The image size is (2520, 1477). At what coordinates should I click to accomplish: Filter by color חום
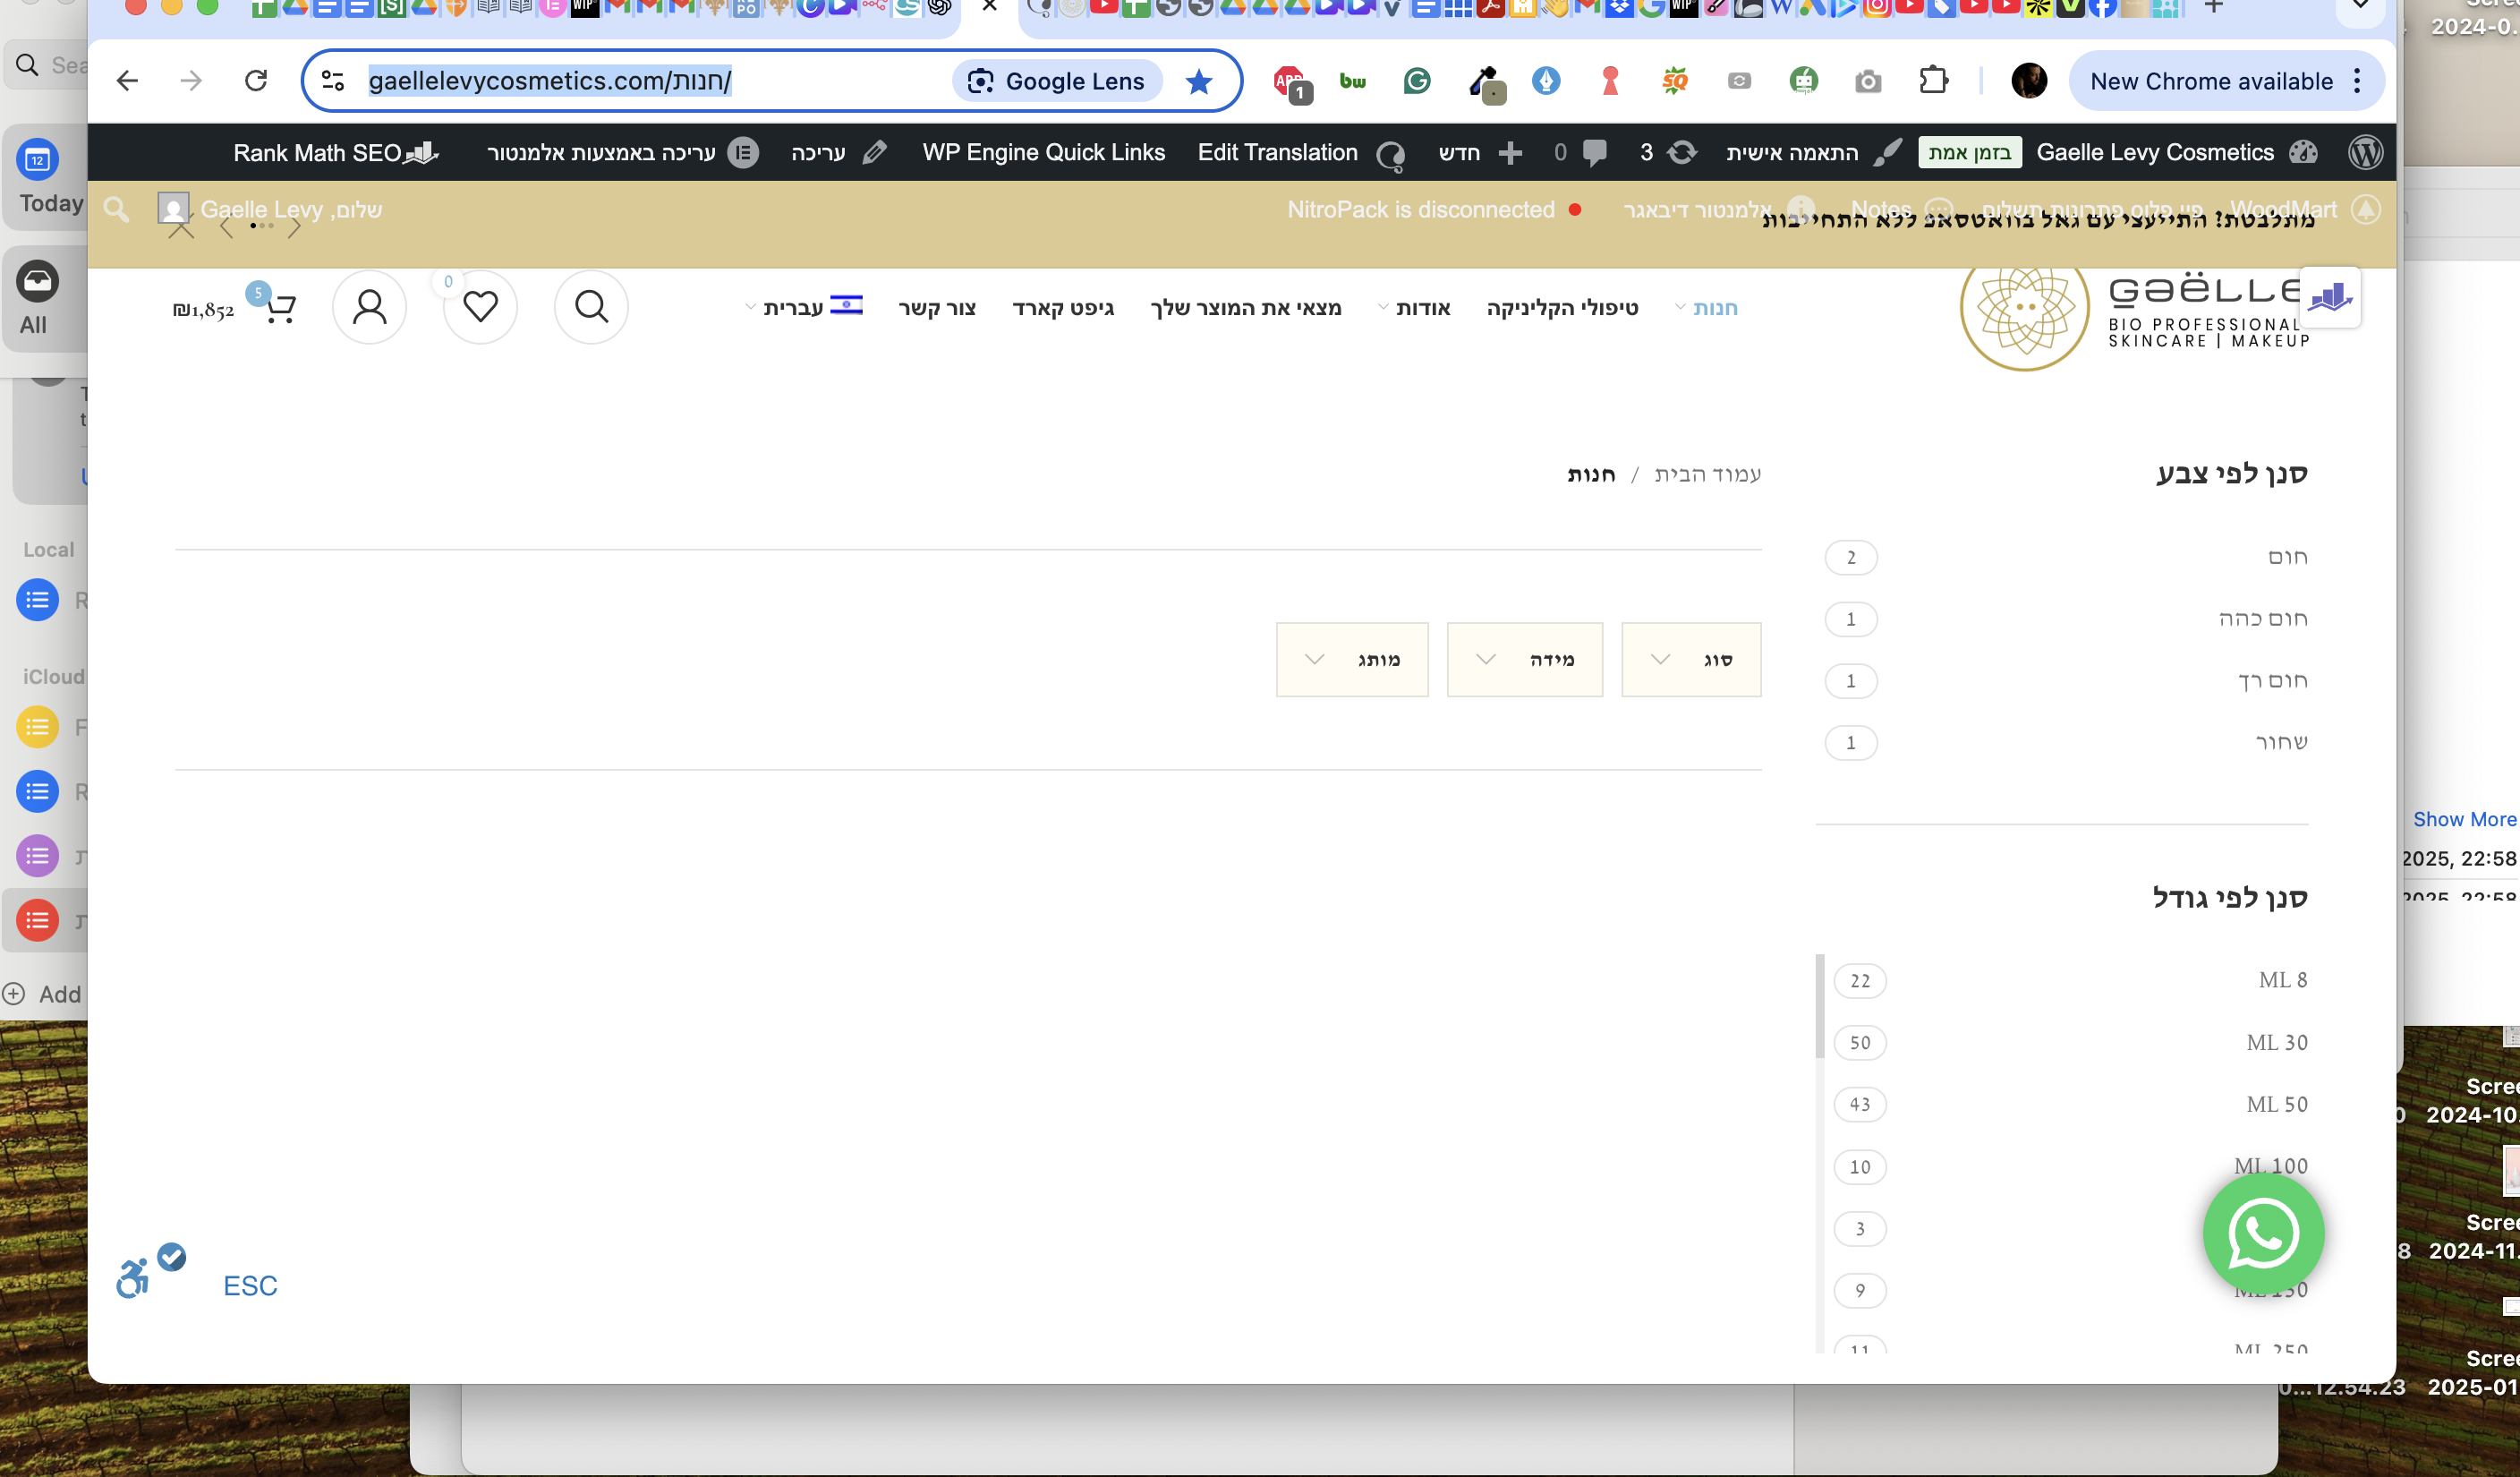(2288, 557)
